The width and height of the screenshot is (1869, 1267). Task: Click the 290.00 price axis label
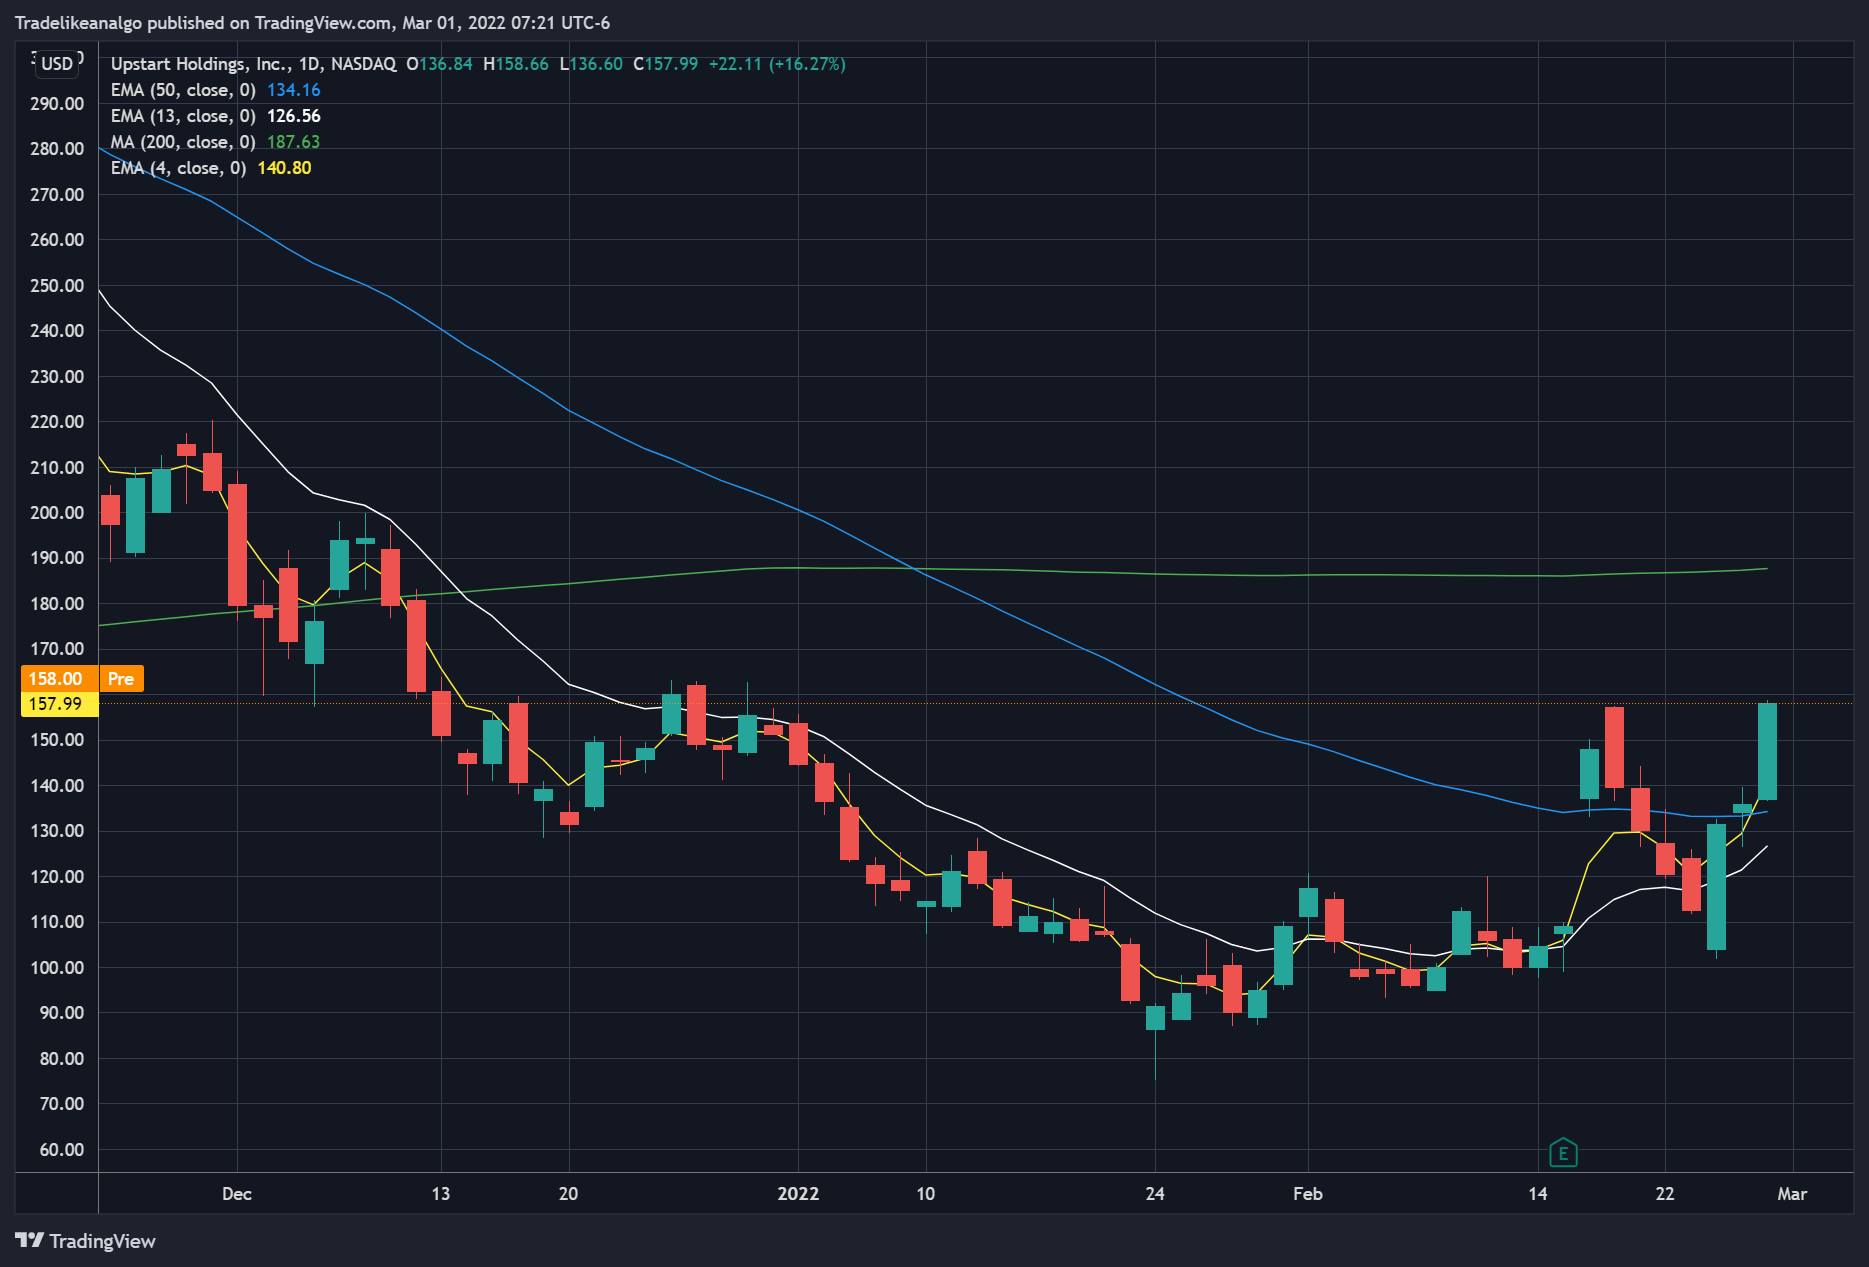pyautogui.click(x=57, y=104)
